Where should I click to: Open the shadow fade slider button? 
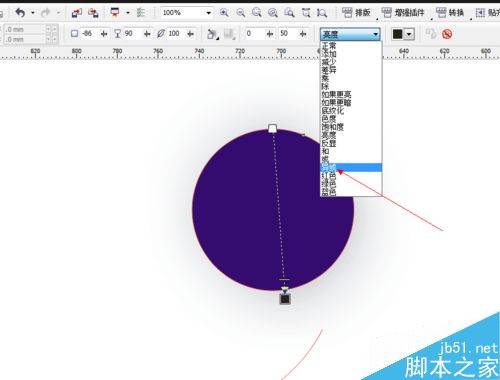tap(270, 34)
